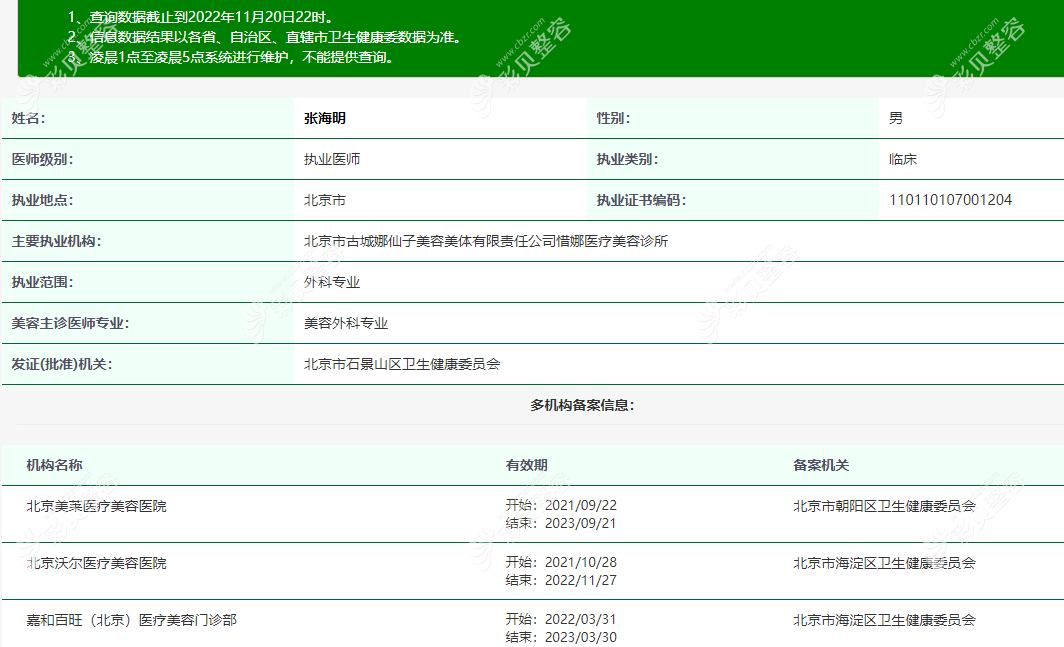Open the 北京美莱医疗美容医院 entry
Viewport: 1064px width, 647px height.
[x=96, y=506]
